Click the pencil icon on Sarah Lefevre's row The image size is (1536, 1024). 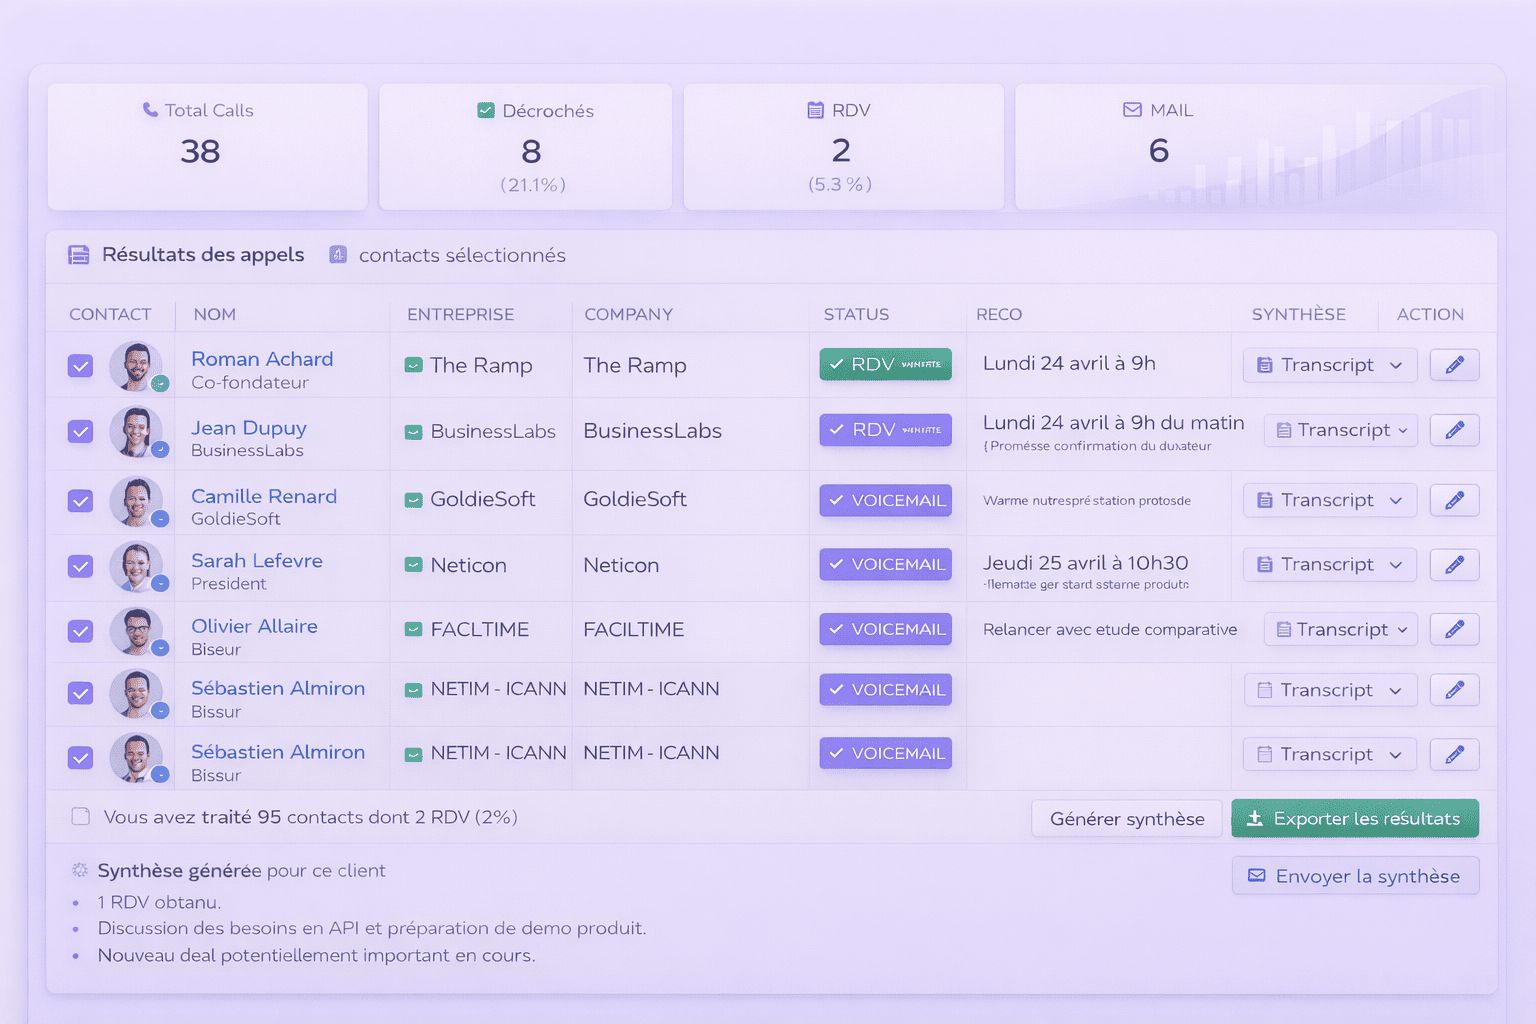click(1455, 564)
